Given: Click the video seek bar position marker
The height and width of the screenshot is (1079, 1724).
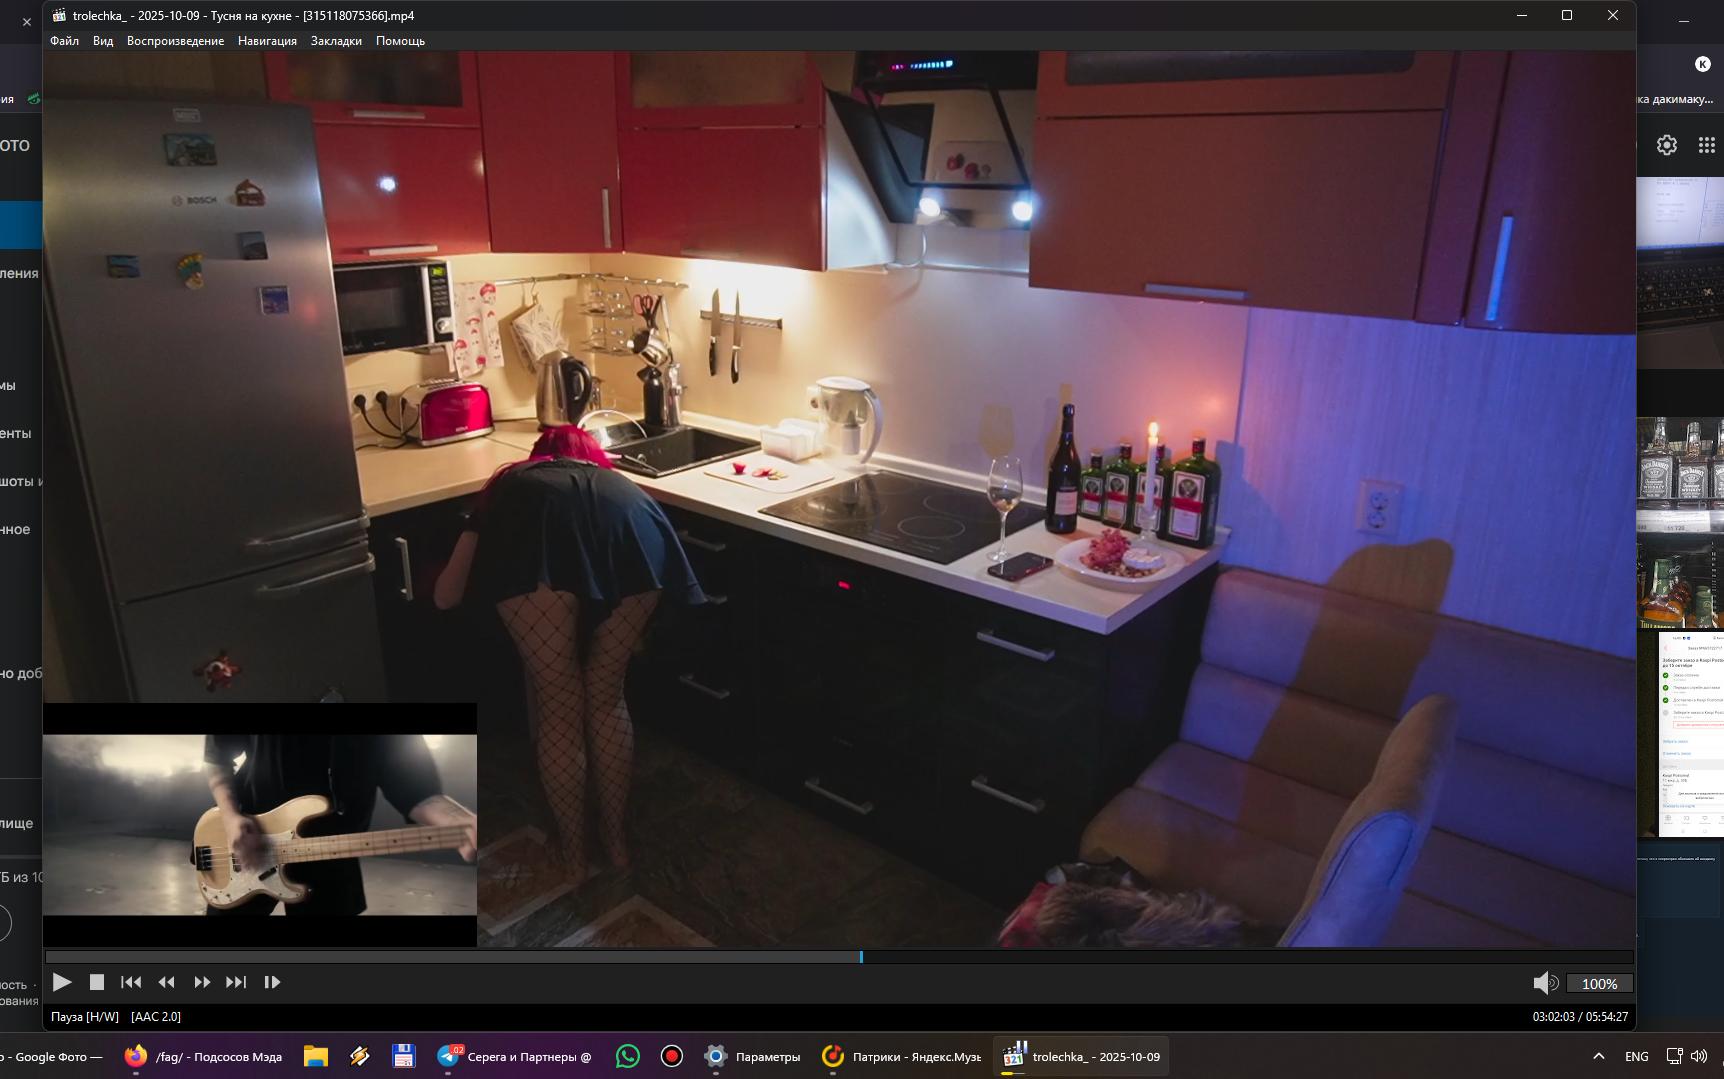Looking at the screenshot, I should [861, 957].
